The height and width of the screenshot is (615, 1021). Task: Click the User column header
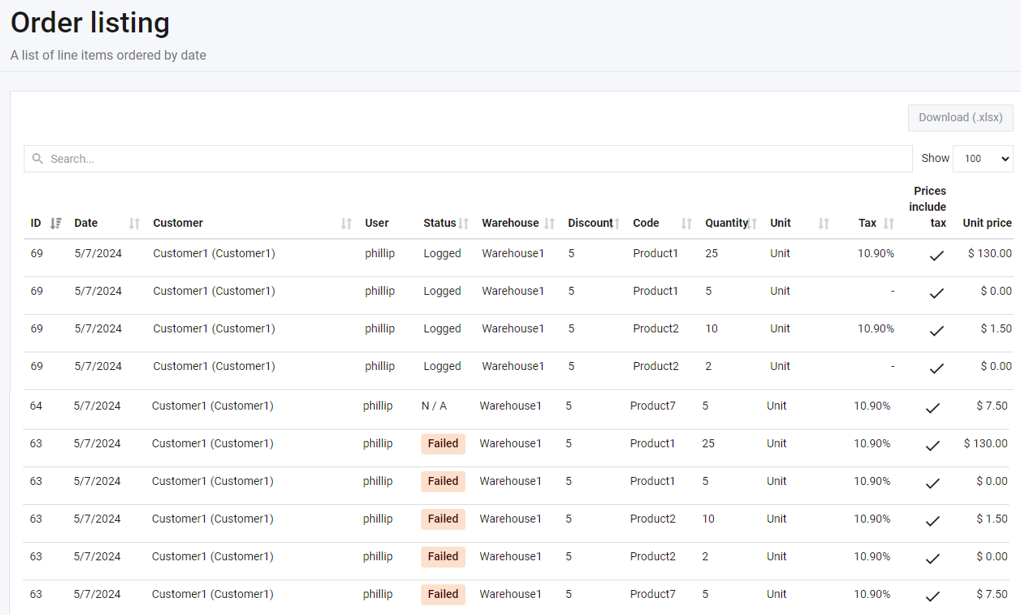click(x=377, y=223)
